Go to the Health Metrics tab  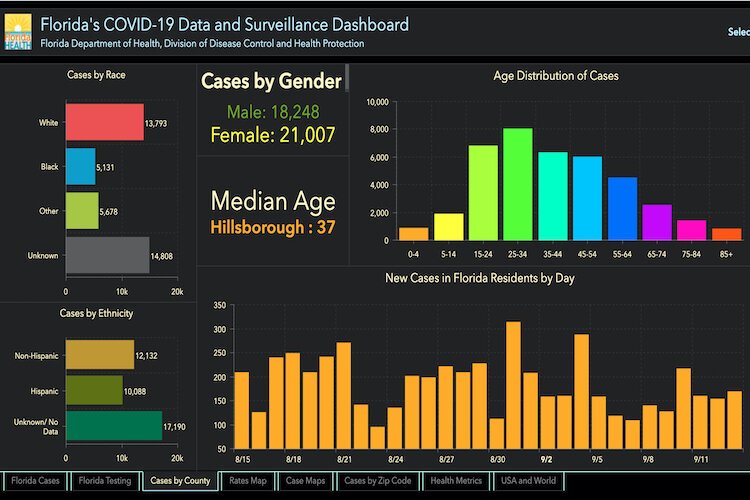pos(456,481)
